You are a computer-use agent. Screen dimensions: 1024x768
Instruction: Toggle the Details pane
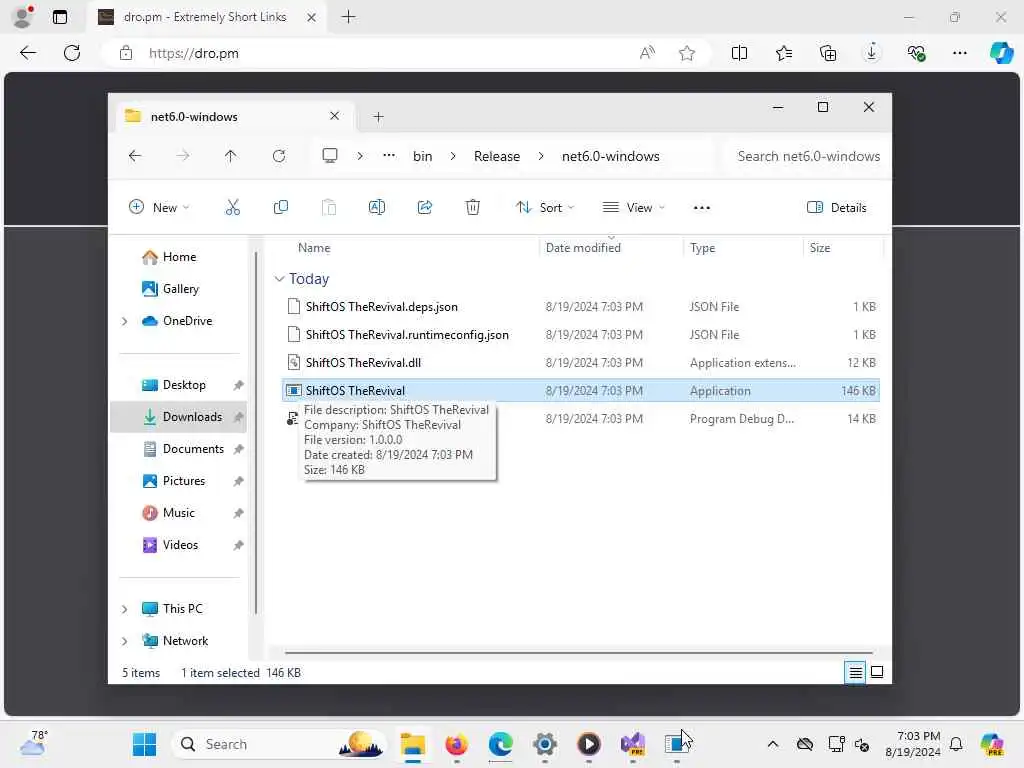coord(837,208)
